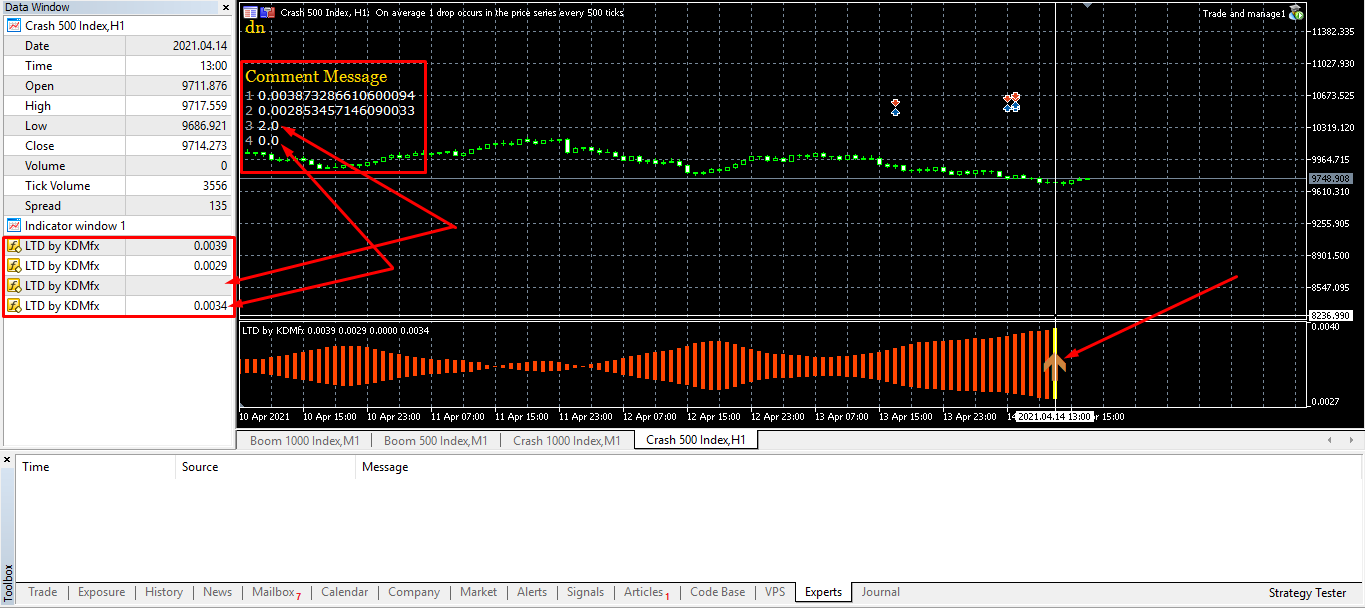Open Depth of Market icon beside chart title
This screenshot has width=1365, height=608.
pos(267,12)
